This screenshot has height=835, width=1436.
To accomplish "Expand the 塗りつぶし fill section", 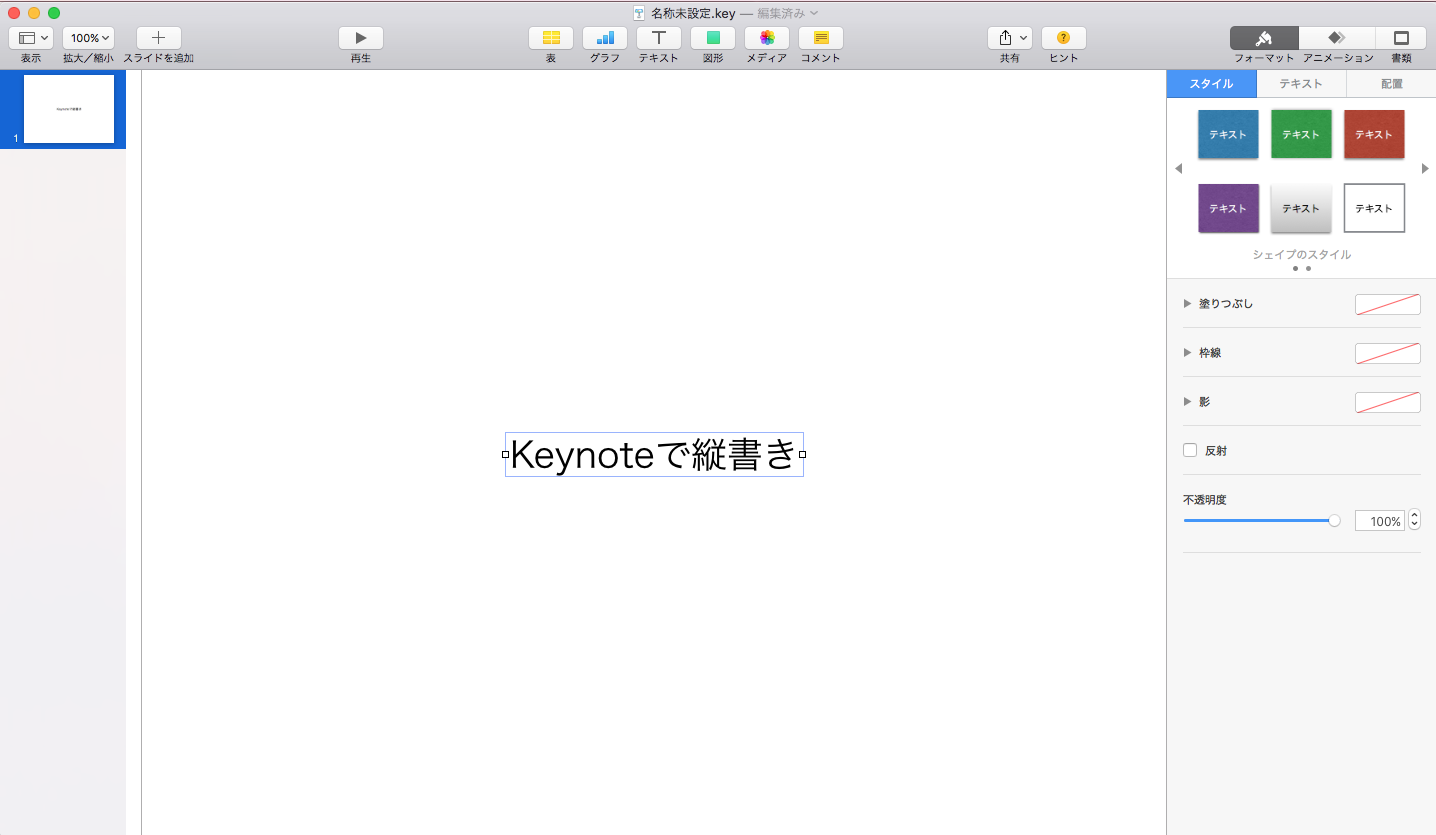I will click(x=1188, y=303).
